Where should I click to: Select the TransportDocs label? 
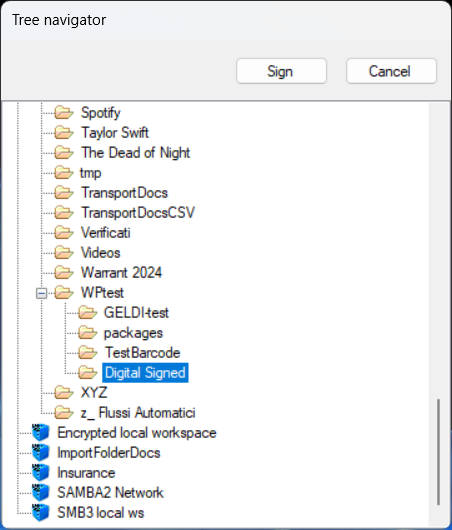[x=124, y=193]
